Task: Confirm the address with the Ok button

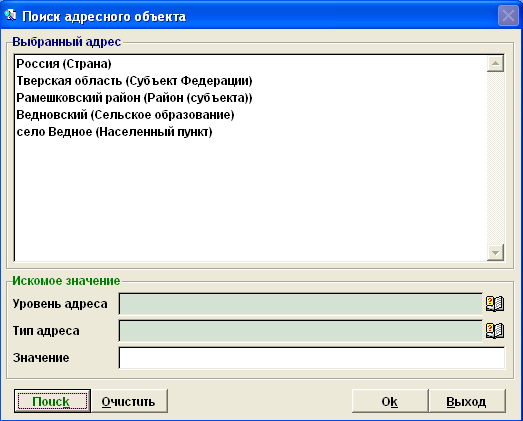Action: 390,401
